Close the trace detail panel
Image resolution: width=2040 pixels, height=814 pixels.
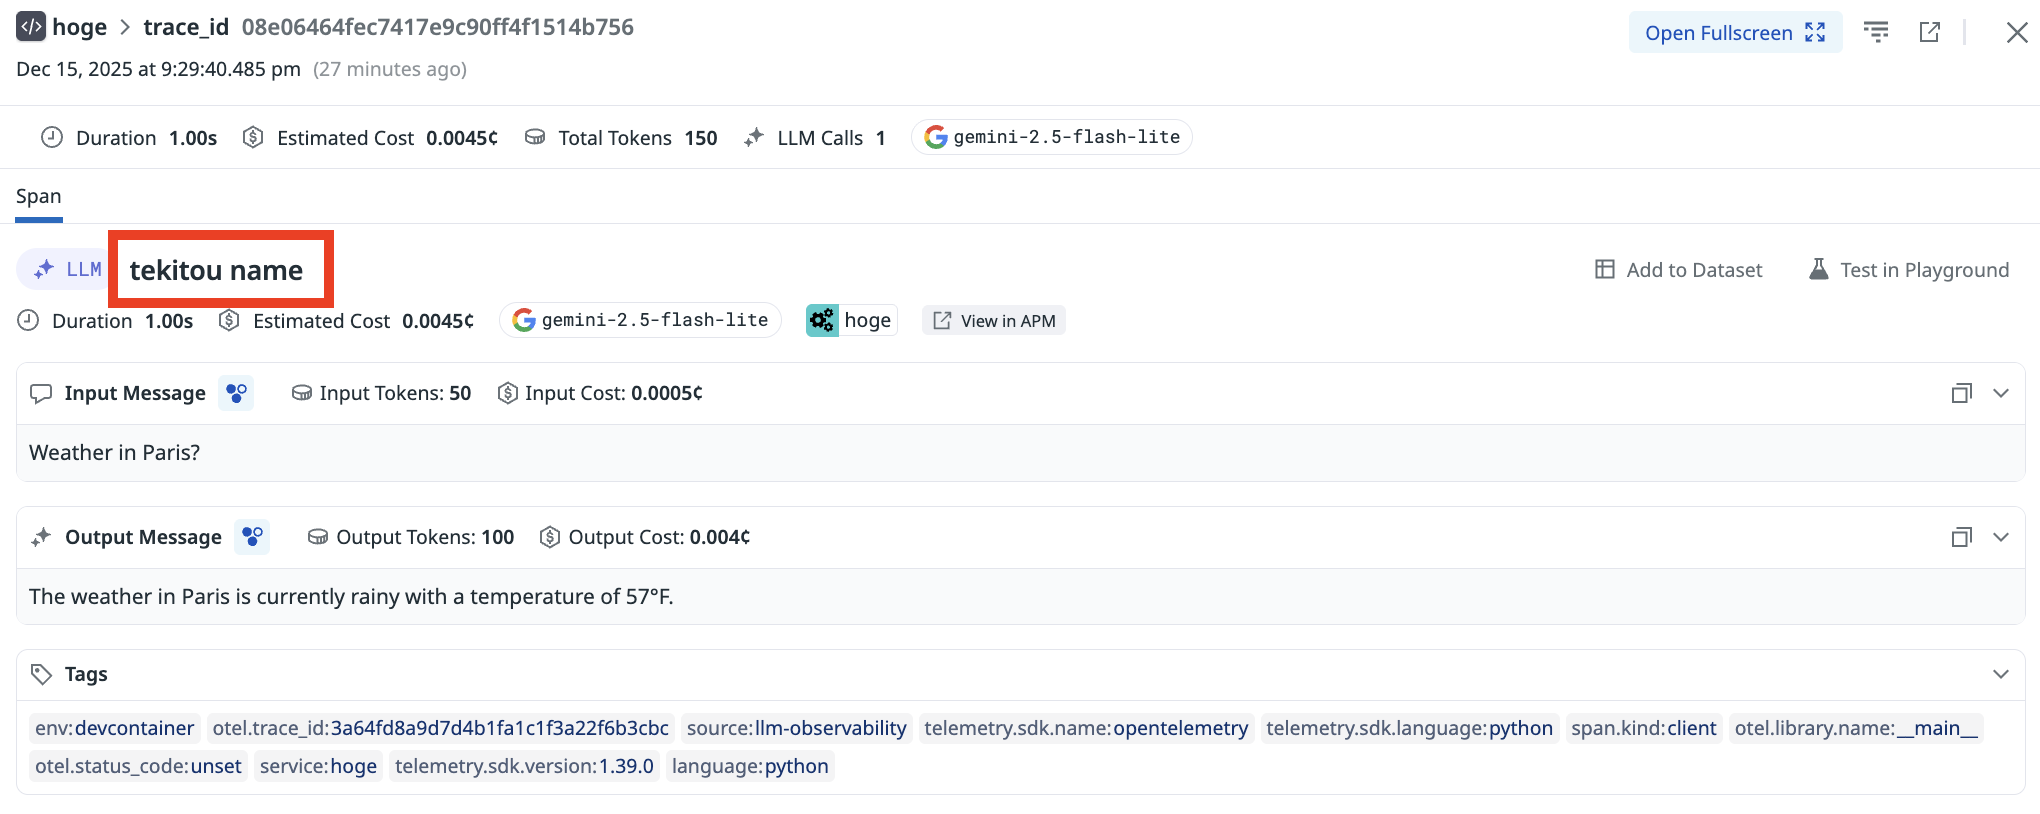tap(2016, 32)
